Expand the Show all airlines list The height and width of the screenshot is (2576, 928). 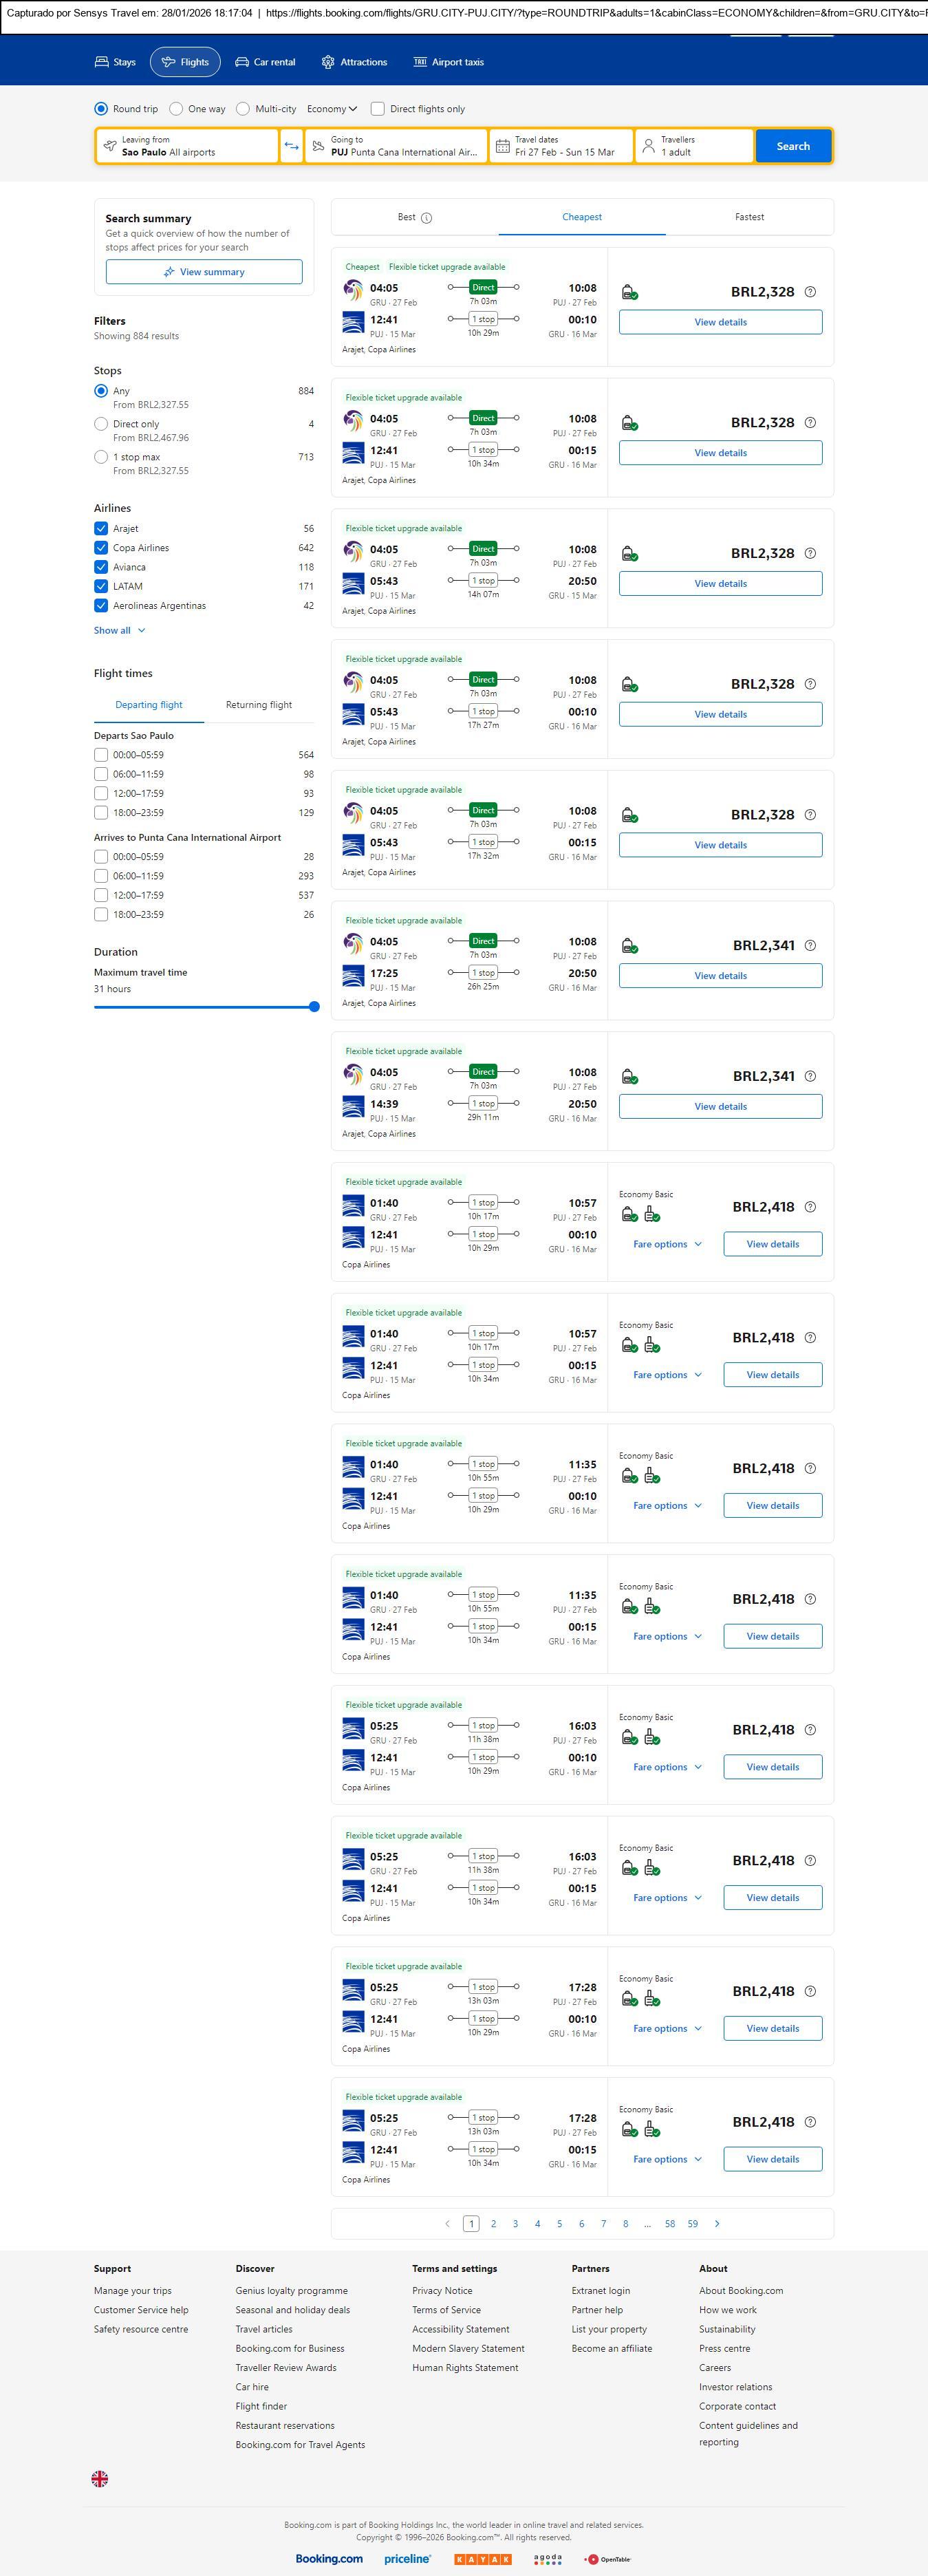click(119, 630)
